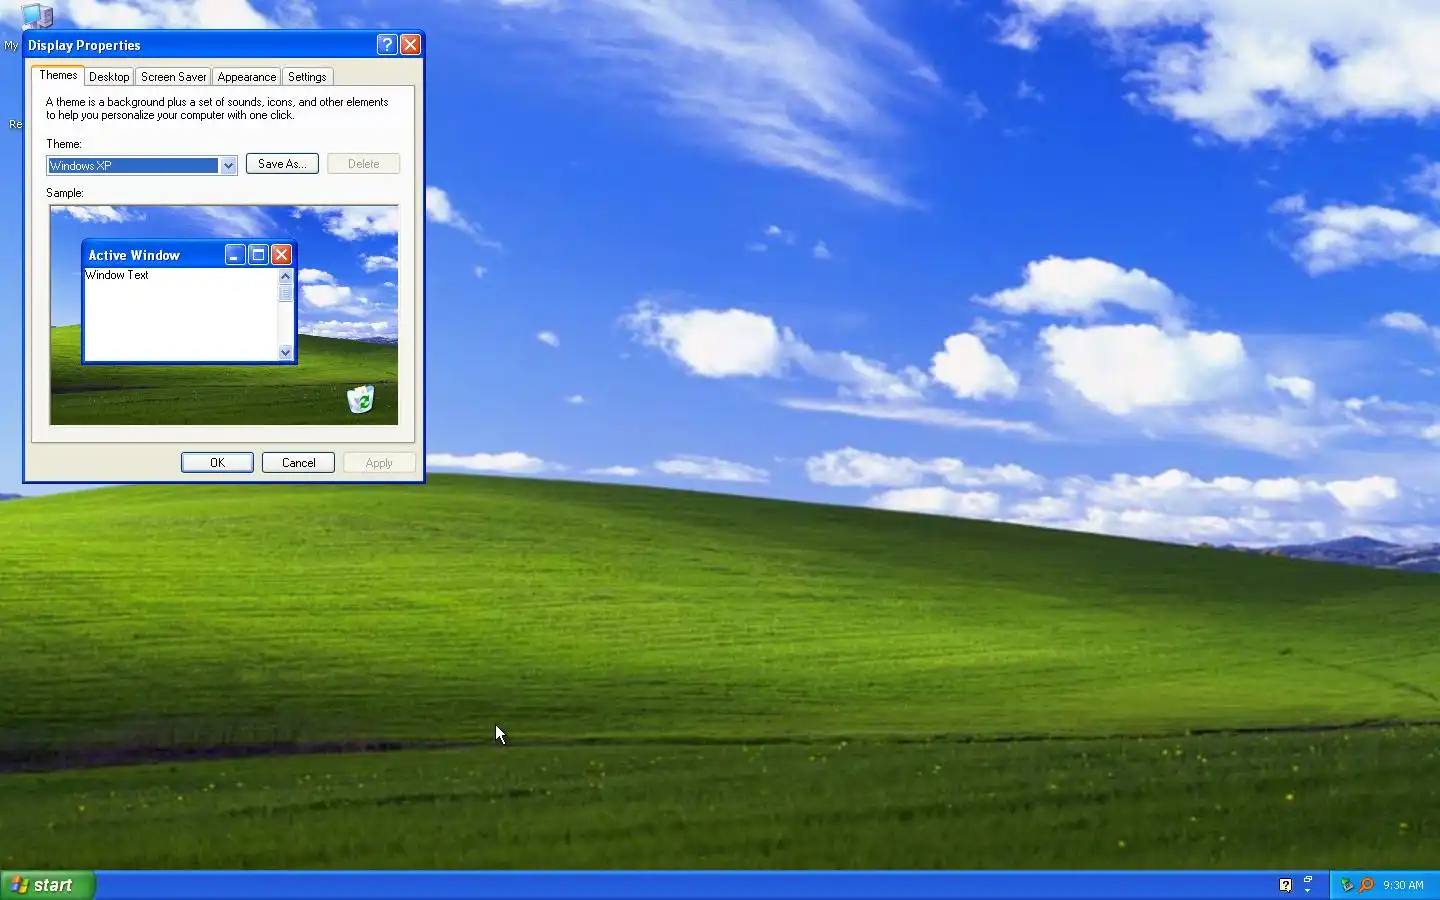Click the Help question mark title bar button
The image size is (1440, 900).
(x=387, y=45)
